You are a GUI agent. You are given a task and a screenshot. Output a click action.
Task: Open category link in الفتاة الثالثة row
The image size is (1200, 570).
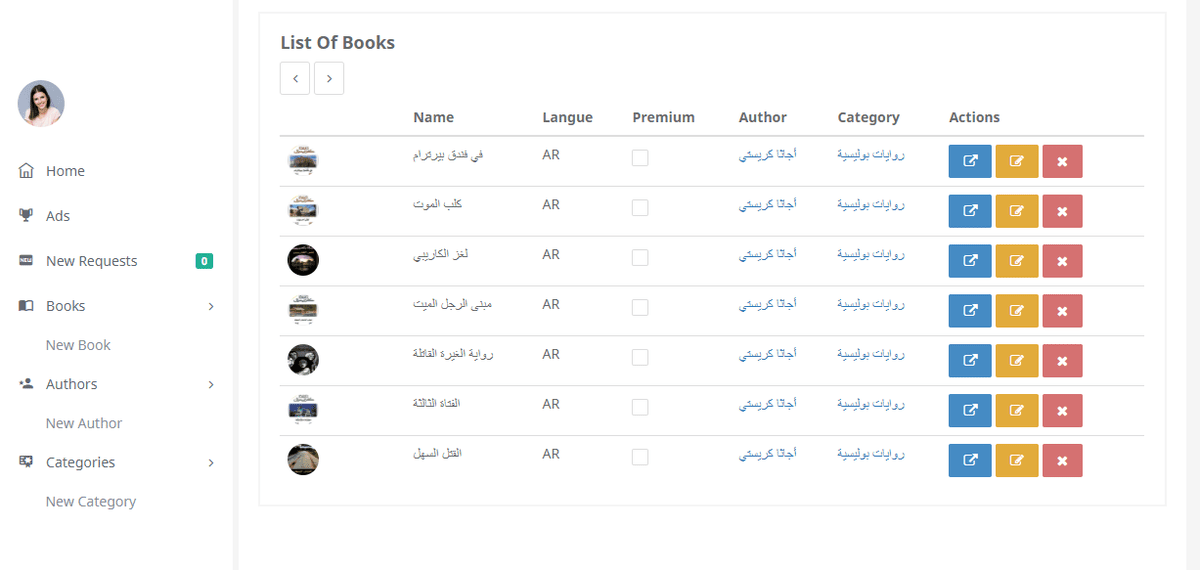coord(871,405)
